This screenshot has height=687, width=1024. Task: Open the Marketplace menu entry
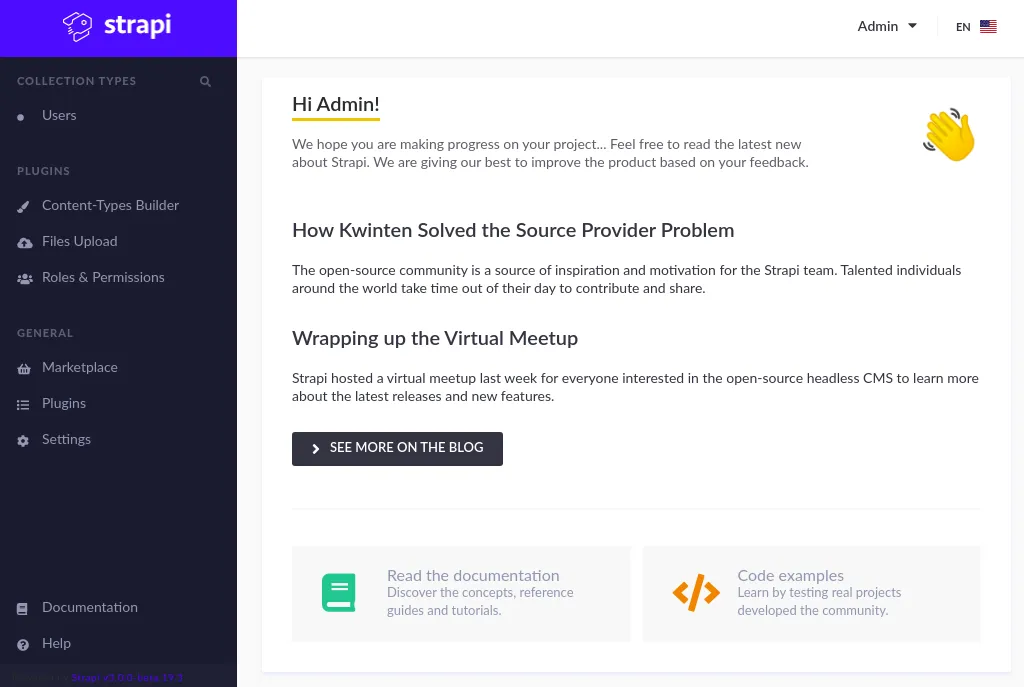pos(80,367)
